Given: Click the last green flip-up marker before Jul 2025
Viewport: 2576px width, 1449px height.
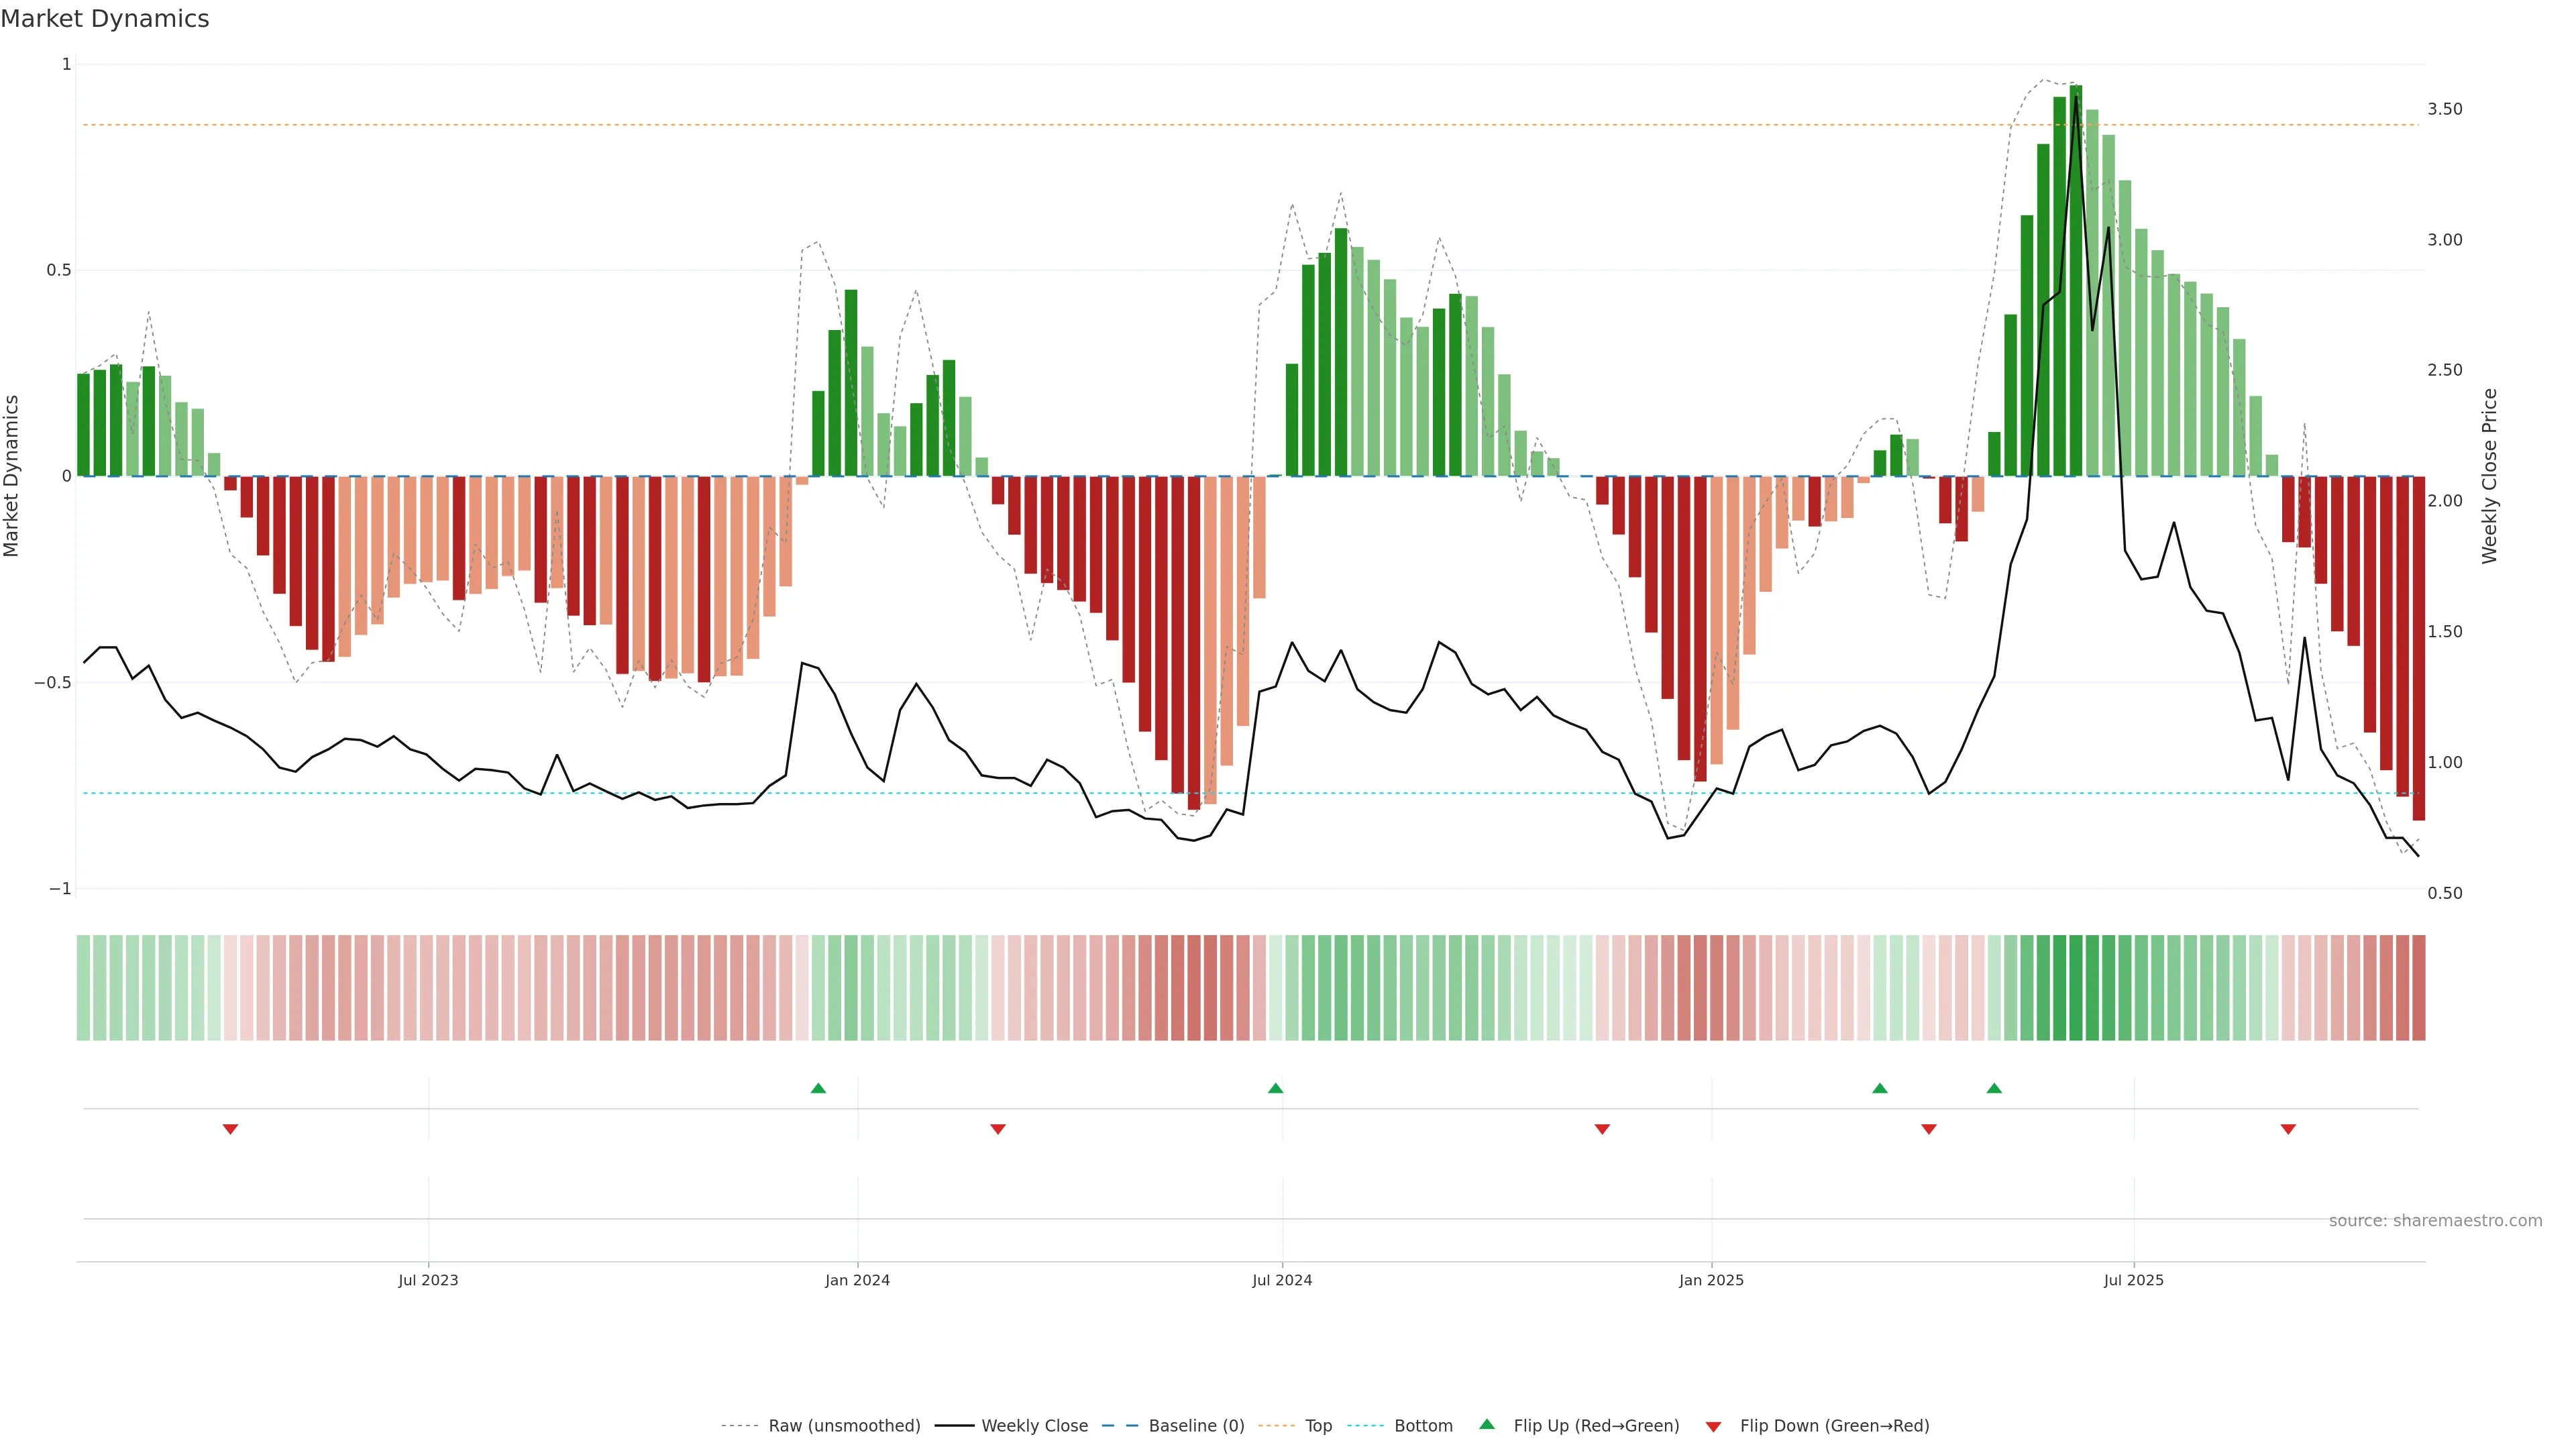Looking at the screenshot, I should (x=1994, y=1088).
